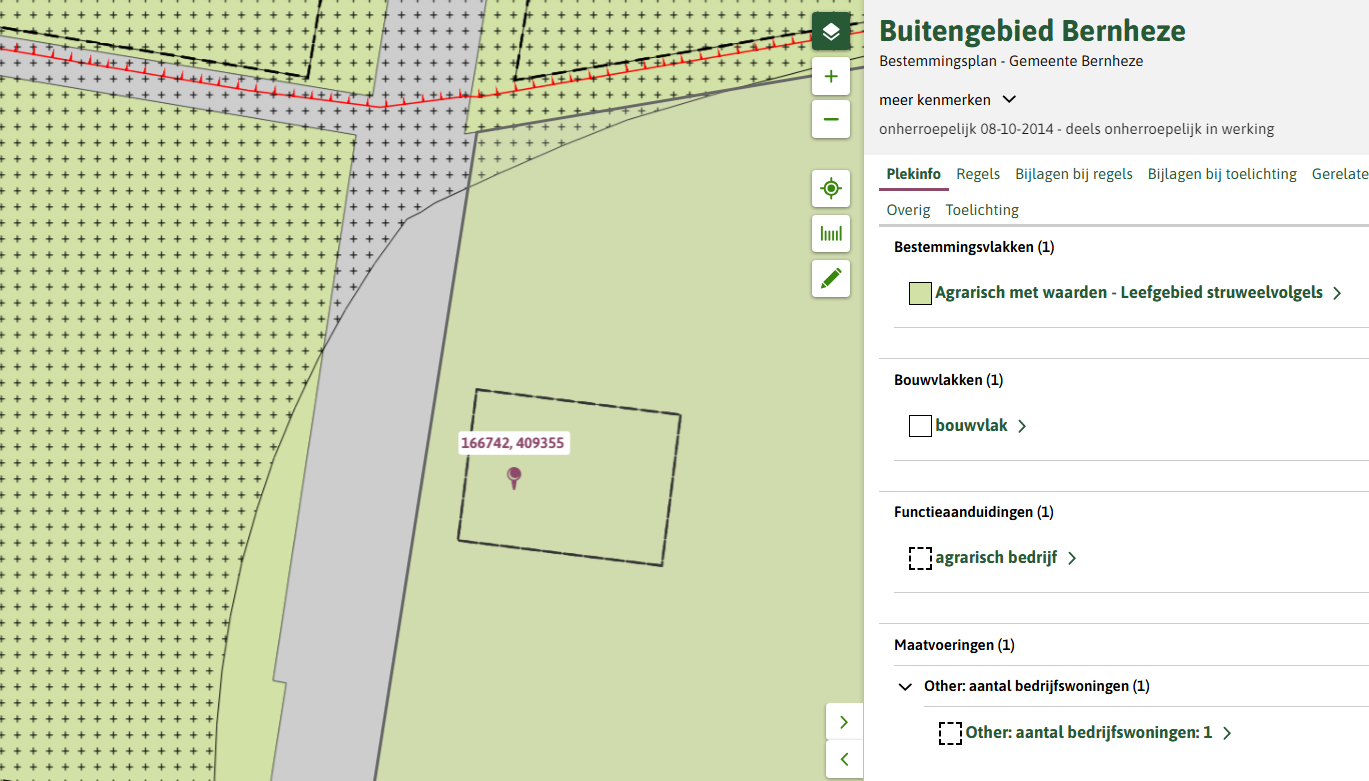This screenshot has height=781, width=1369.
Task: Switch to the Regels tab
Action: [x=978, y=174]
